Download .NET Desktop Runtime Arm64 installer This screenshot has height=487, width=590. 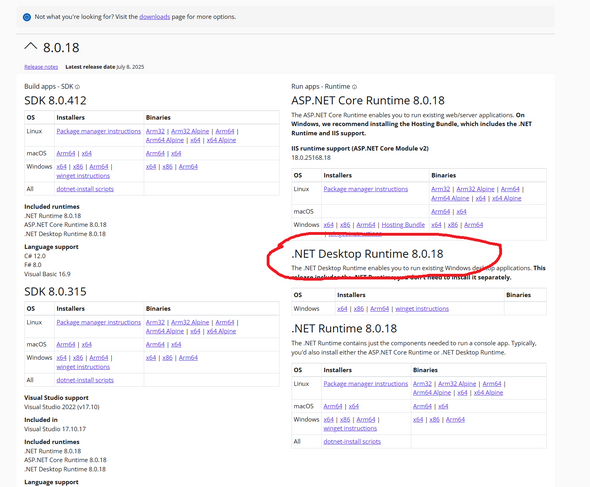click(x=379, y=309)
